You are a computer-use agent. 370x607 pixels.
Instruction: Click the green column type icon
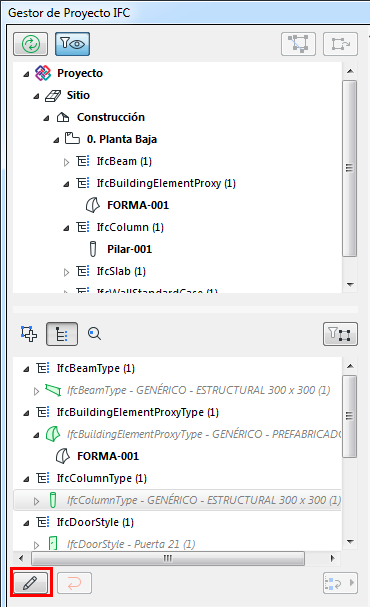[53, 500]
